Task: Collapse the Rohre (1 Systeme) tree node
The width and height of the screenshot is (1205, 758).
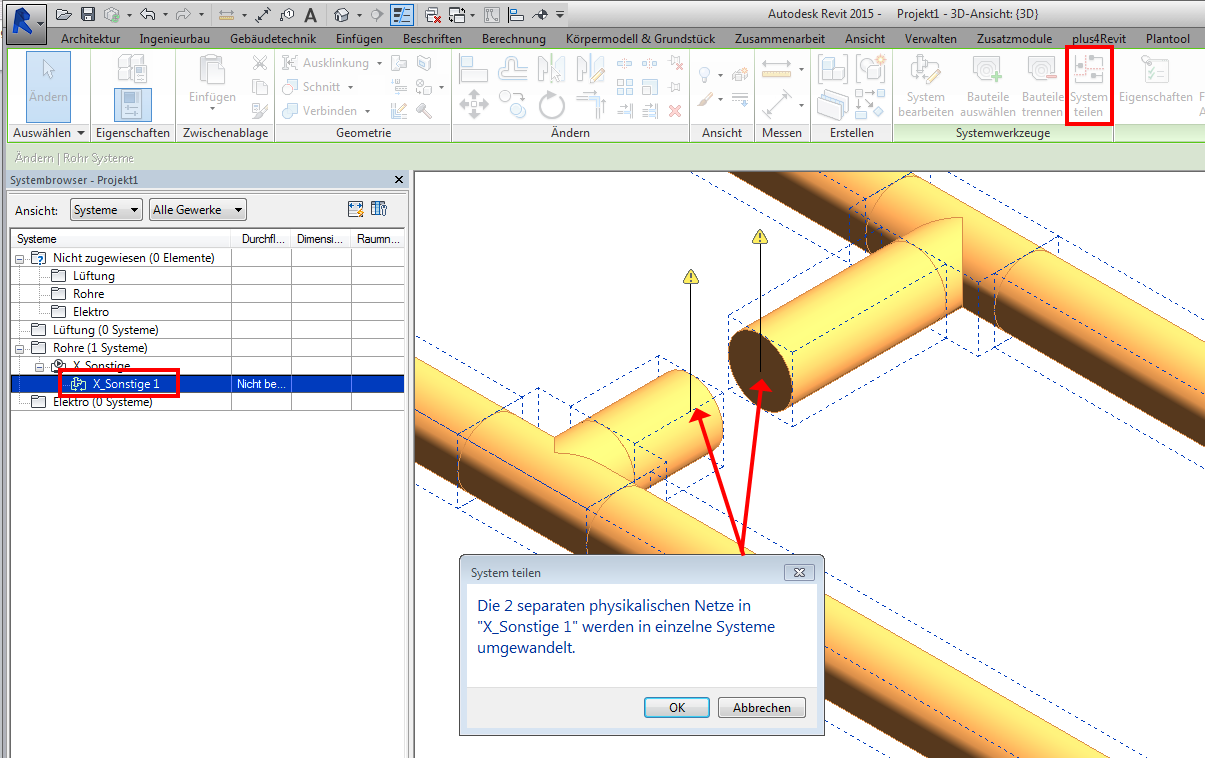Action: click(20, 348)
